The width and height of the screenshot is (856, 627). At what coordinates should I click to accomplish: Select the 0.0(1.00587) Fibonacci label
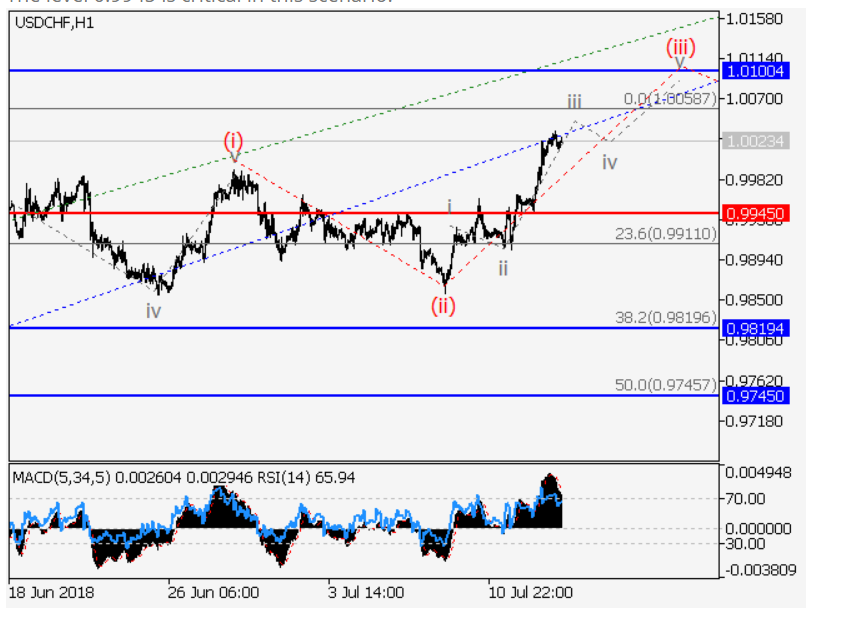click(x=670, y=99)
